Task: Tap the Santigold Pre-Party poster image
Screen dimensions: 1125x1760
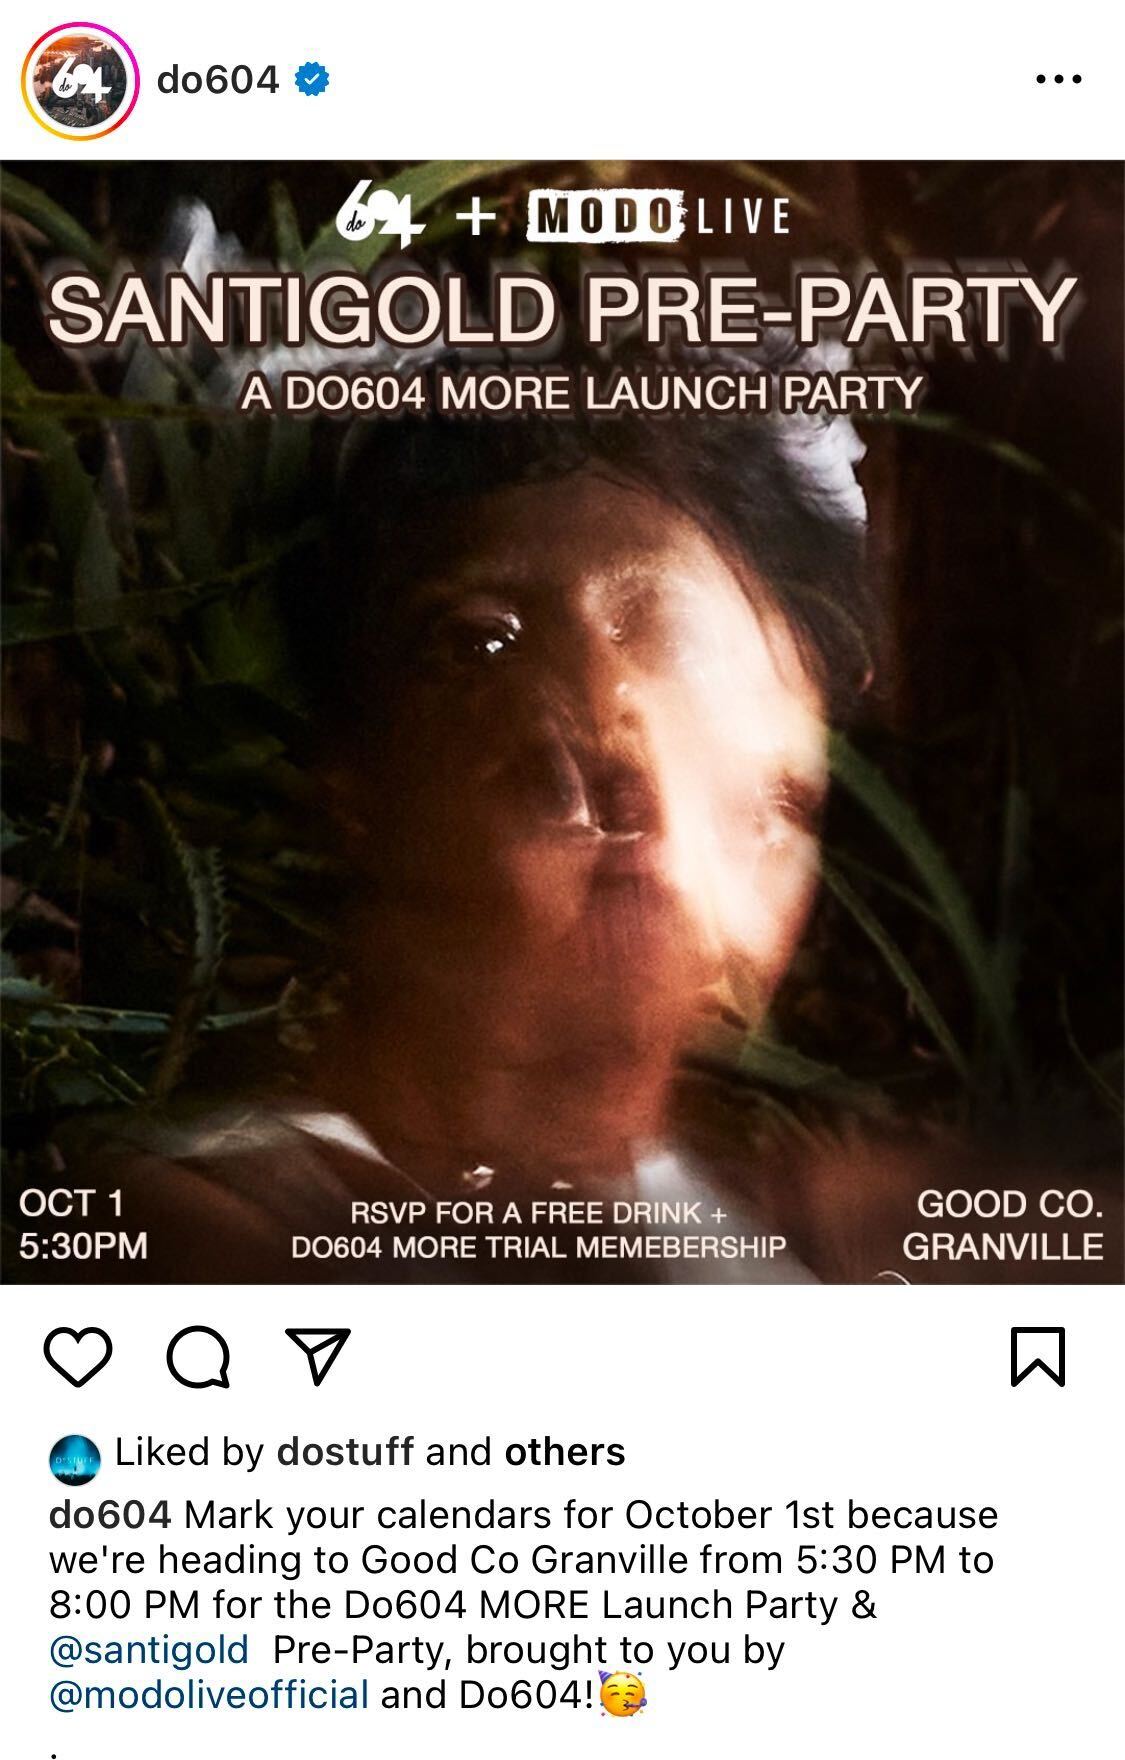Action: pos(562,722)
